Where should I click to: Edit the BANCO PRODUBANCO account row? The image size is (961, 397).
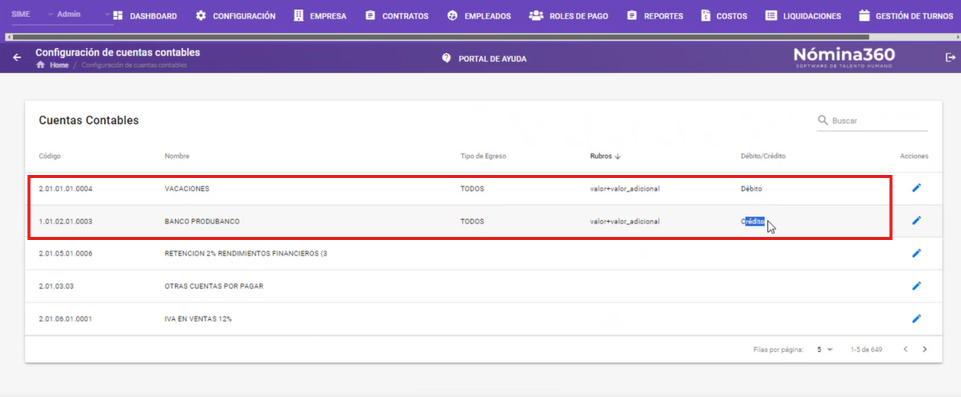point(916,220)
